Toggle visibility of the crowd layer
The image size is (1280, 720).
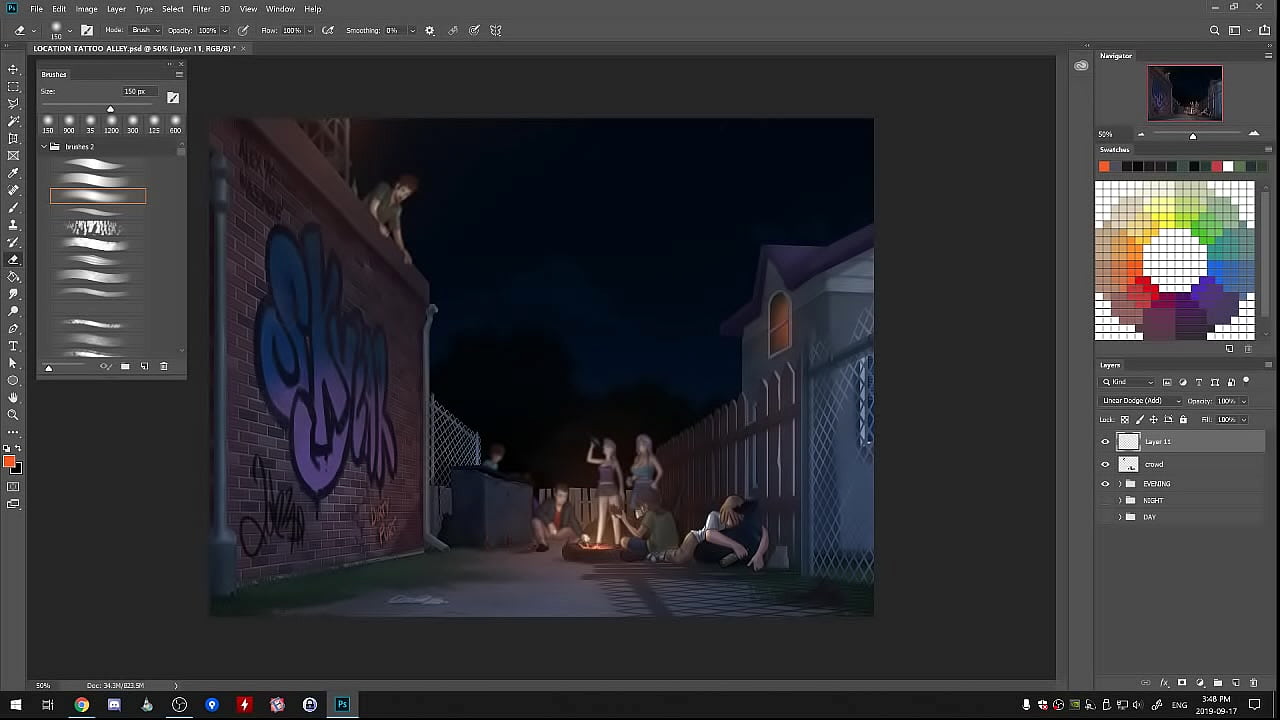1105,464
